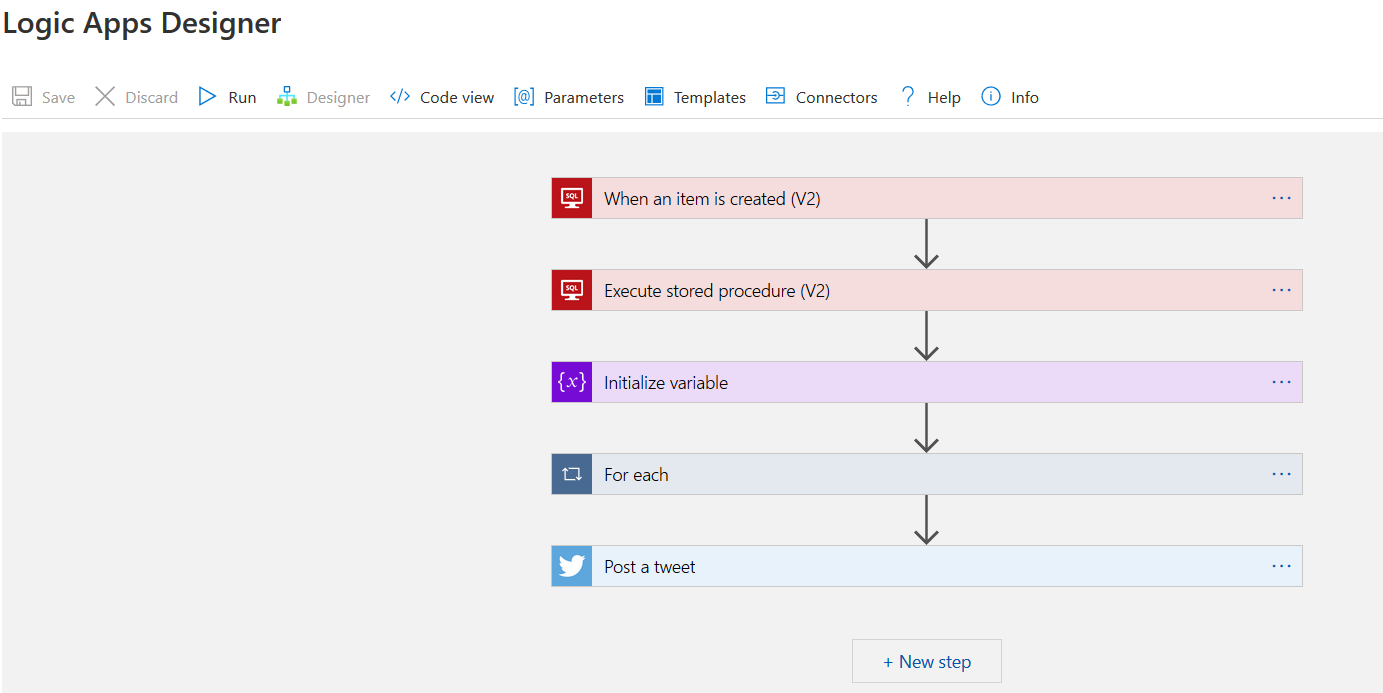Viewport: 1383px width, 693px height.
Task: Click the Help question mark icon
Action: click(x=908, y=97)
